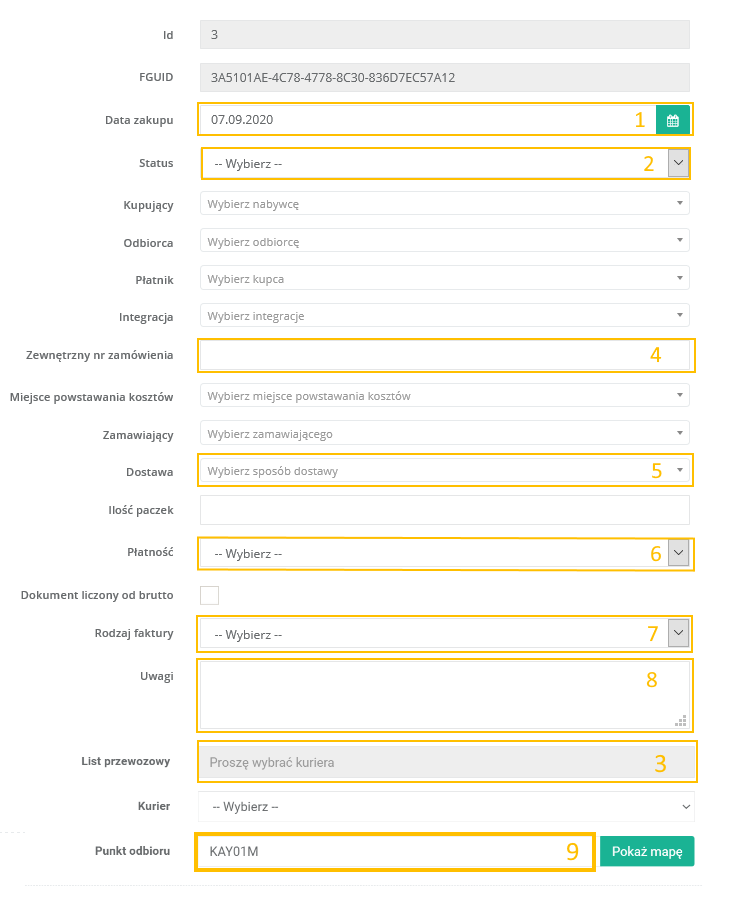Image resolution: width=756 pixels, height=900 pixels.
Task: Click the Uwagi textarea resize handle
Action: [682, 719]
